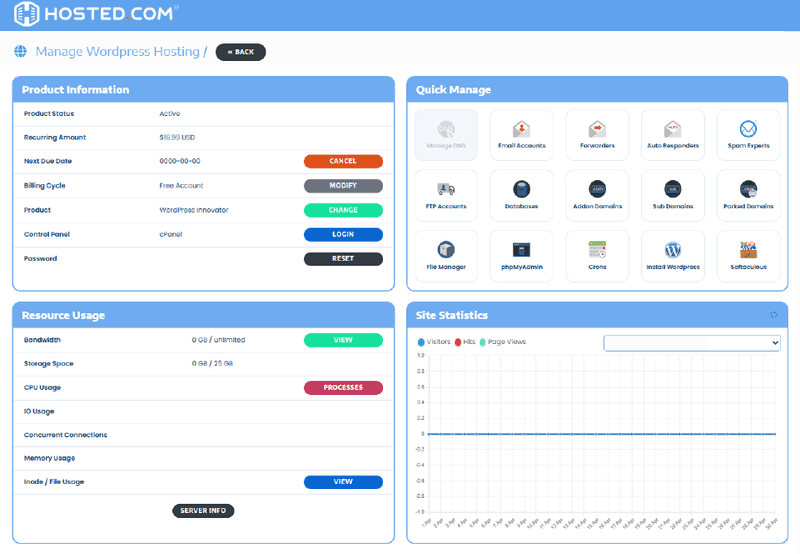The height and width of the screenshot is (554, 800).
Task: Open Addon Domains icon
Action: click(x=597, y=196)
